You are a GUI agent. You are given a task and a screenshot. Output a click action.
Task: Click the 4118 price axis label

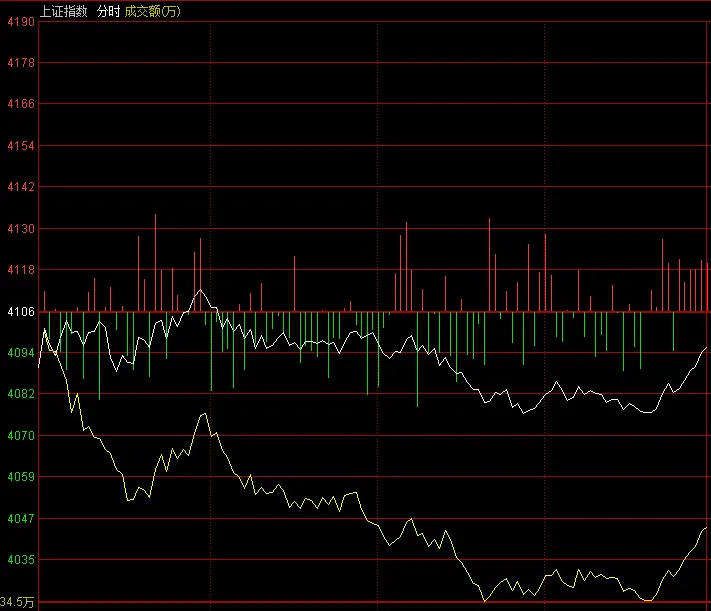21,270
